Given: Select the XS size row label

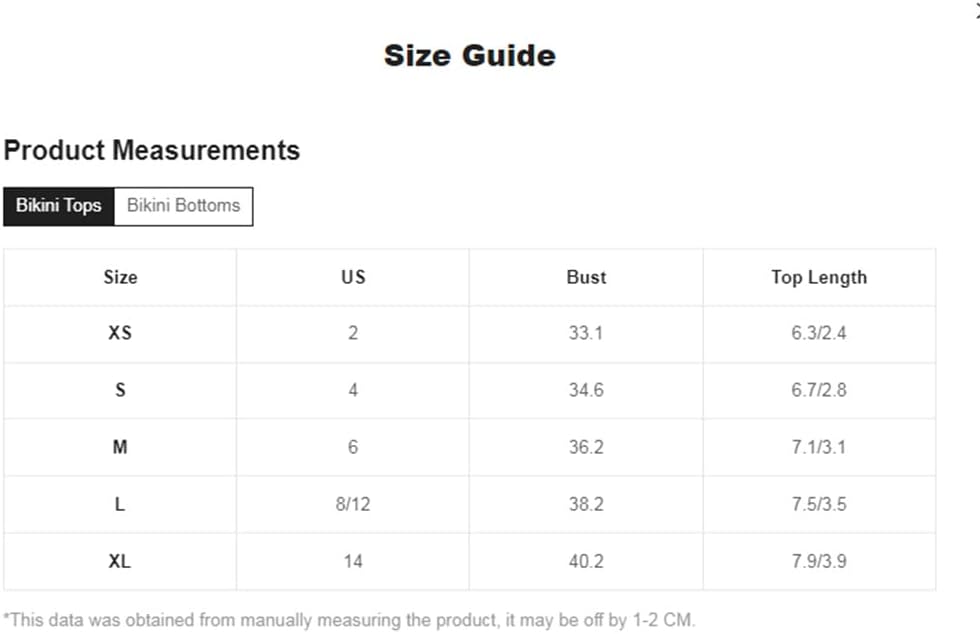Looking at the screenshot, I should [120, 333].
